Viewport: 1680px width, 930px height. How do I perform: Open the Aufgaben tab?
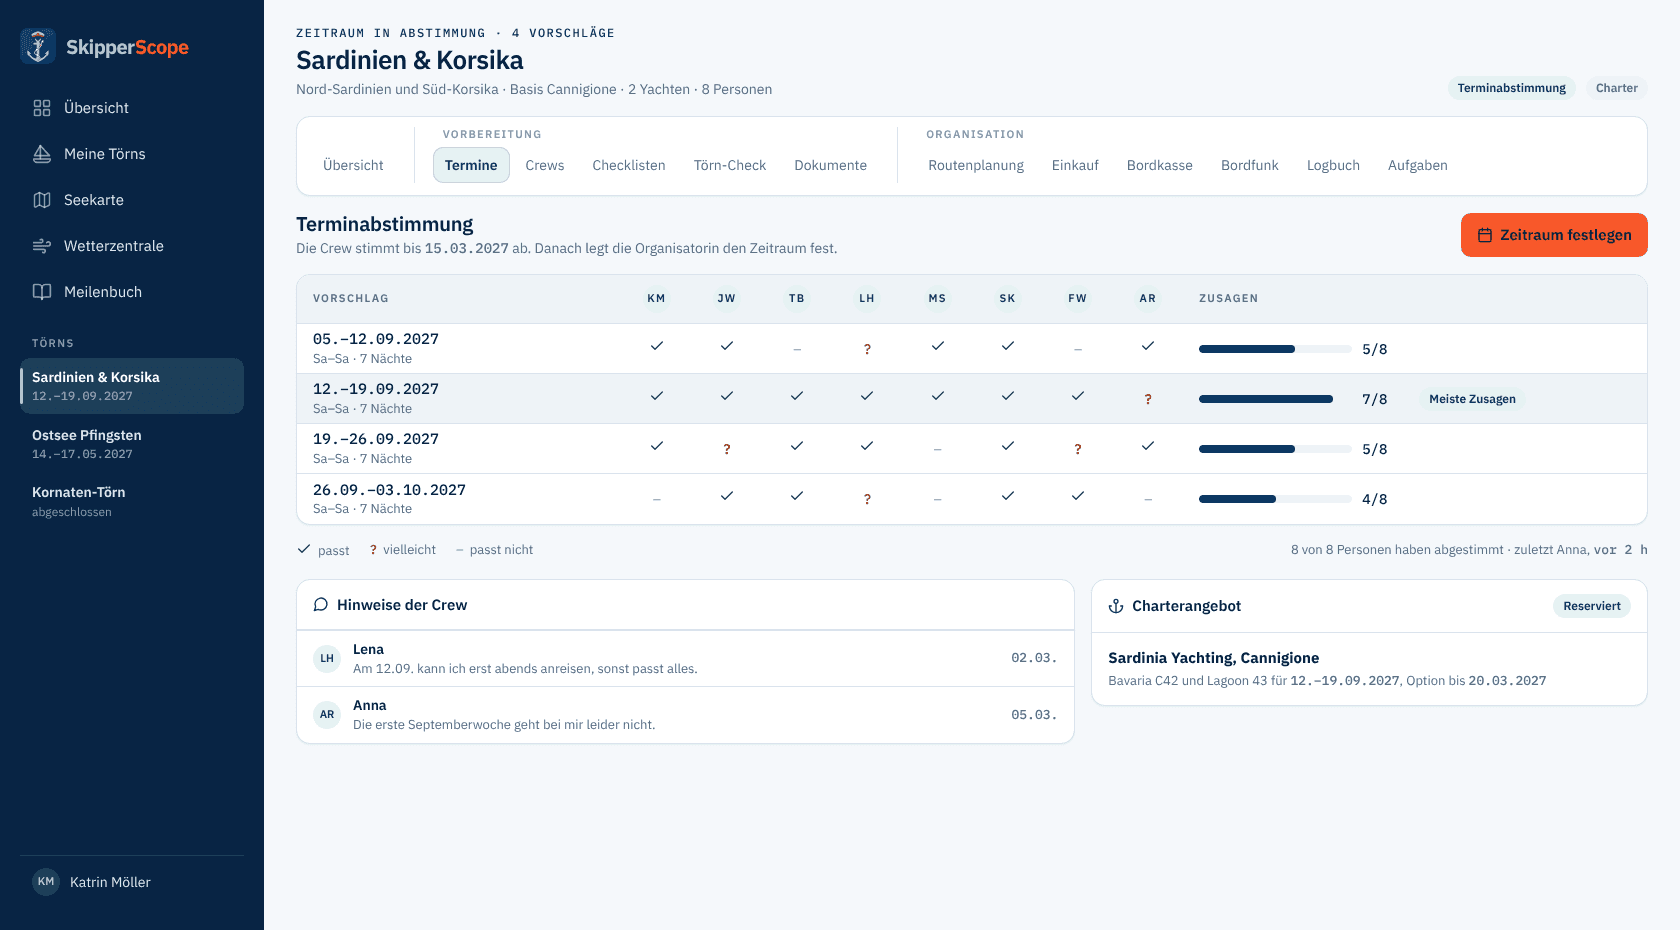1418,165
